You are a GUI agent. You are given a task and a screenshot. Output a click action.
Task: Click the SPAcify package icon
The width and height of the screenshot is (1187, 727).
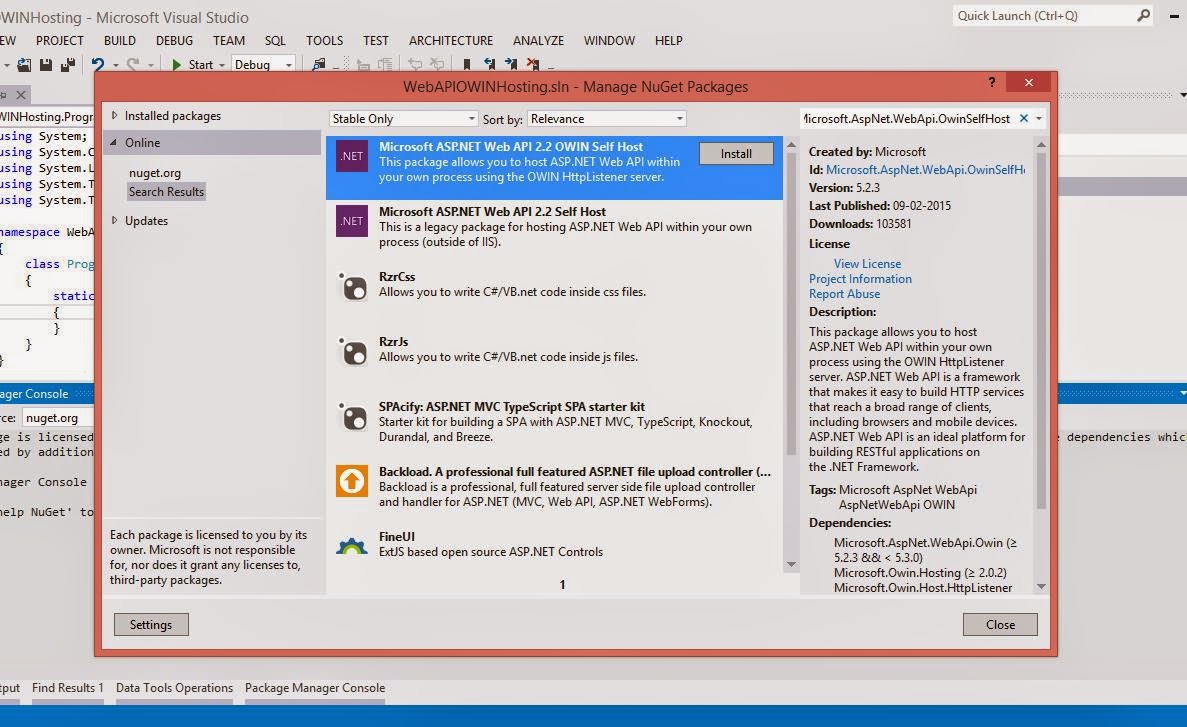[352, 417]
